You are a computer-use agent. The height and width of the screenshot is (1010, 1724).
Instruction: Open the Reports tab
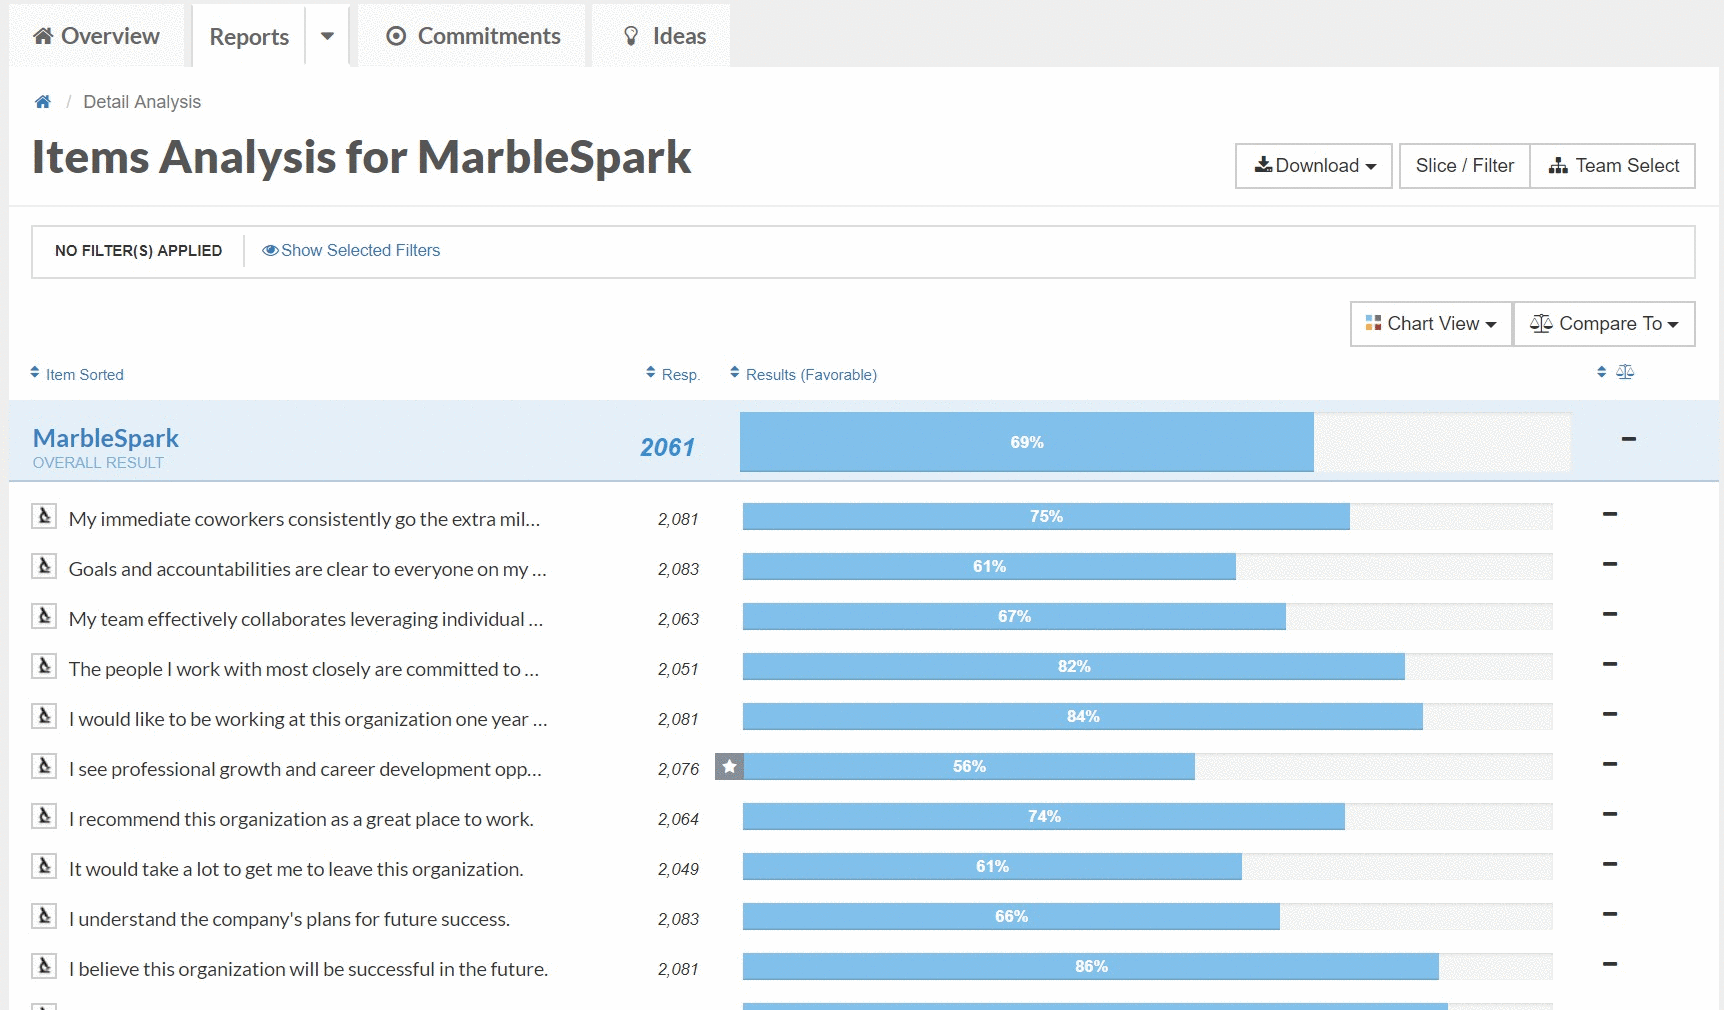click(249, 37)
